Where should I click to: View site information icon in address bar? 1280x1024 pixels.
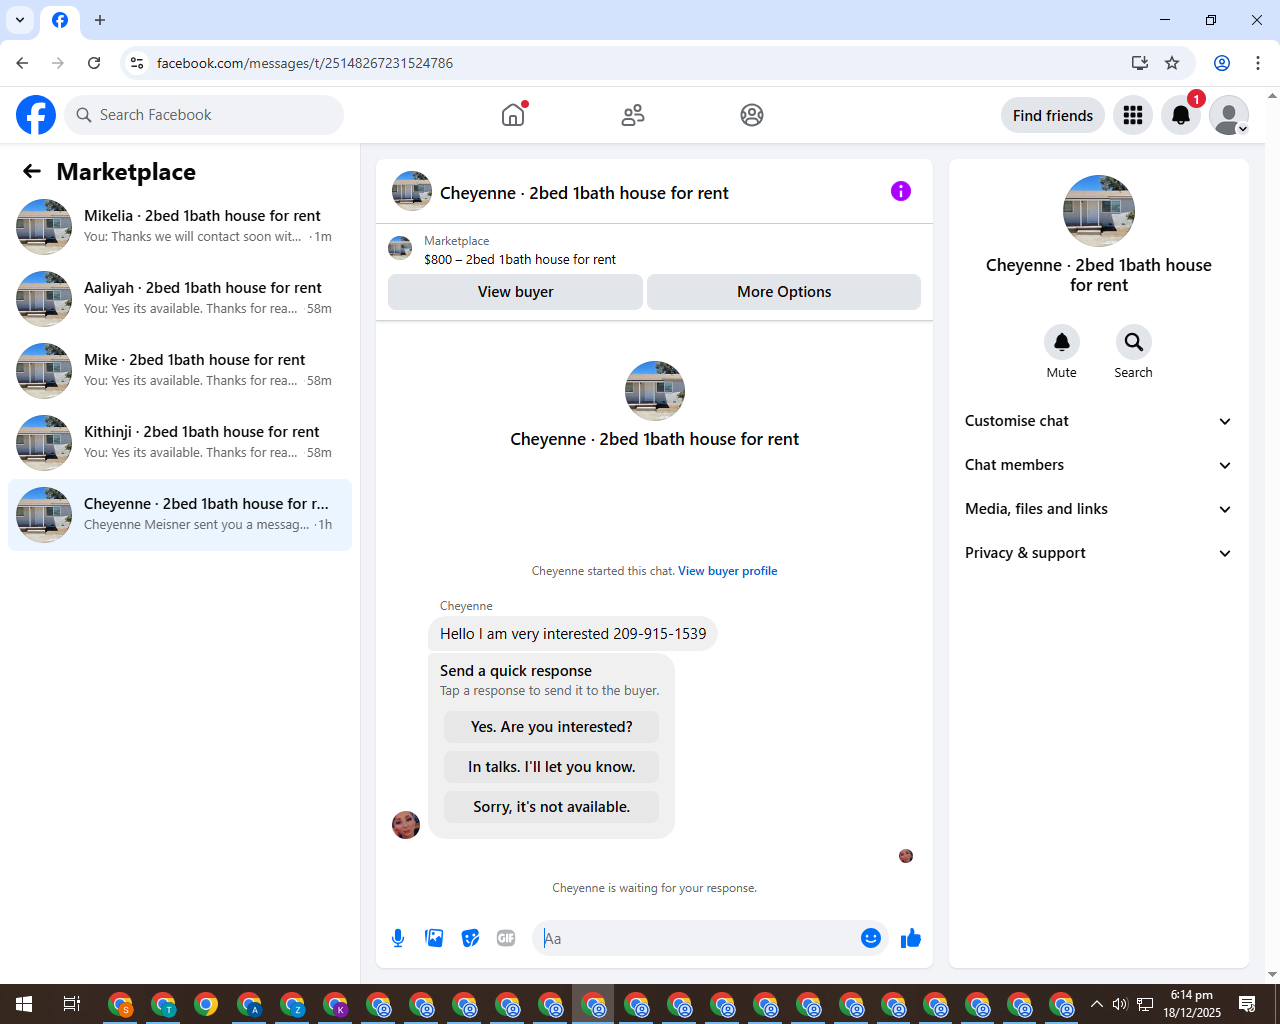(137, 63)
